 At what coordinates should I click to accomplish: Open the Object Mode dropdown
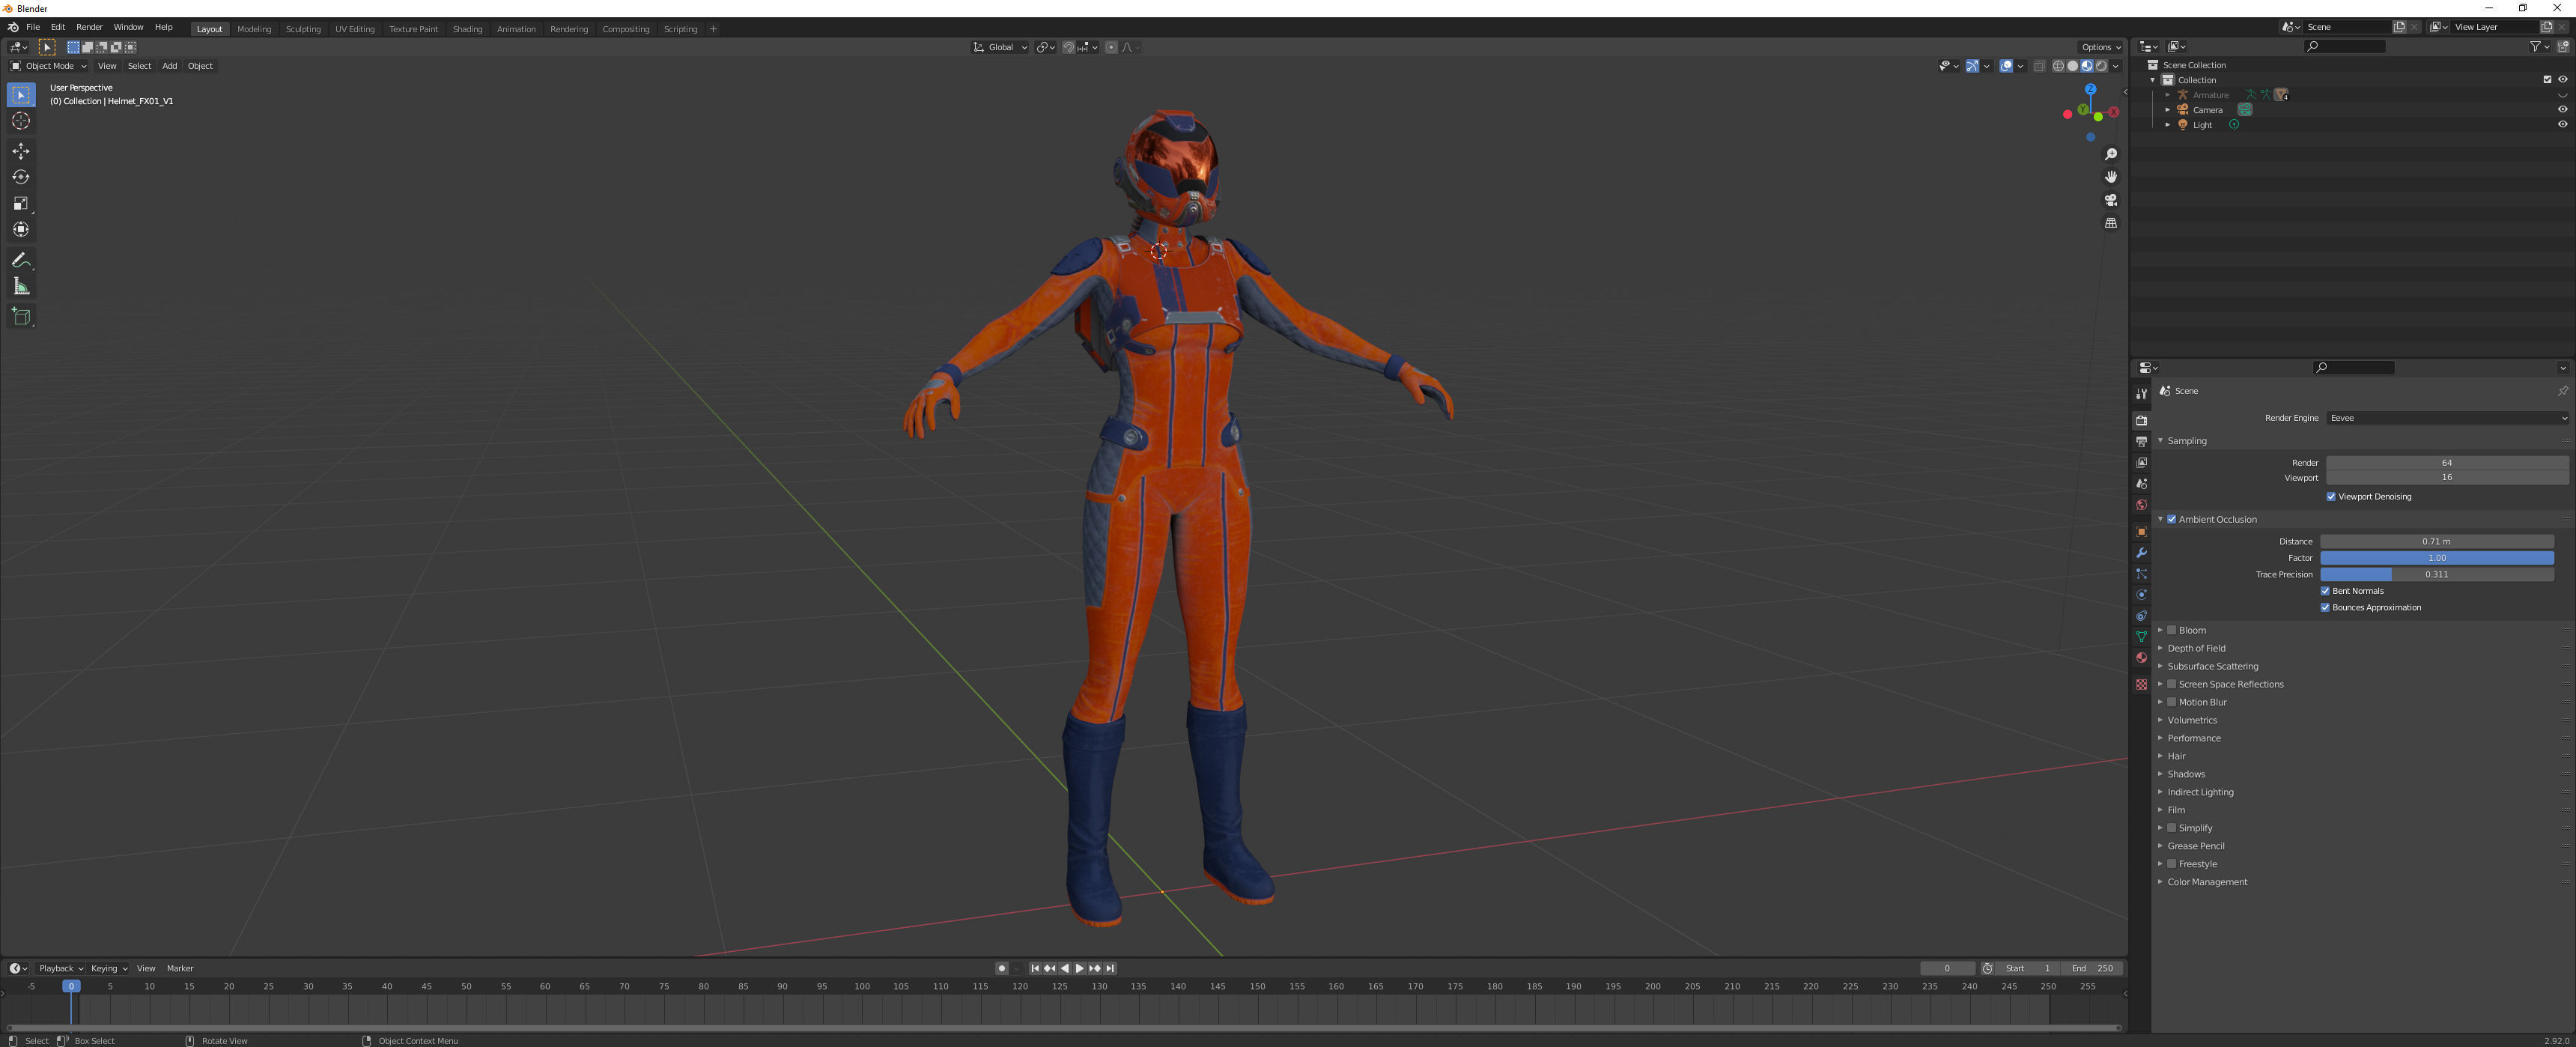tap(49, 66)
